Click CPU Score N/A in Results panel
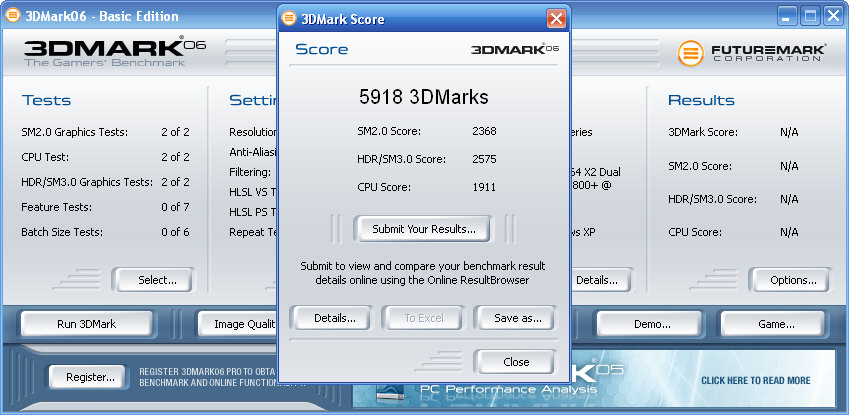This screenshot has width=849, height=415. (789, 232)
